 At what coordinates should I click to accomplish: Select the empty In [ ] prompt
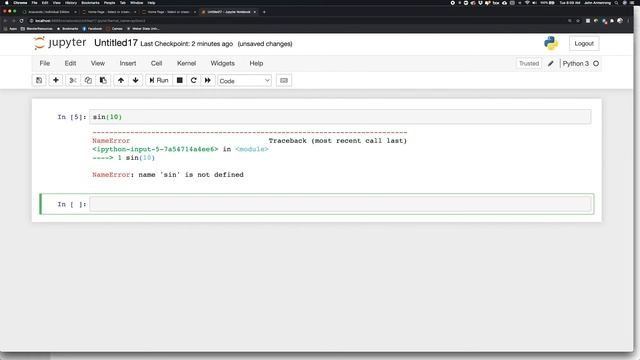(72, 204)
